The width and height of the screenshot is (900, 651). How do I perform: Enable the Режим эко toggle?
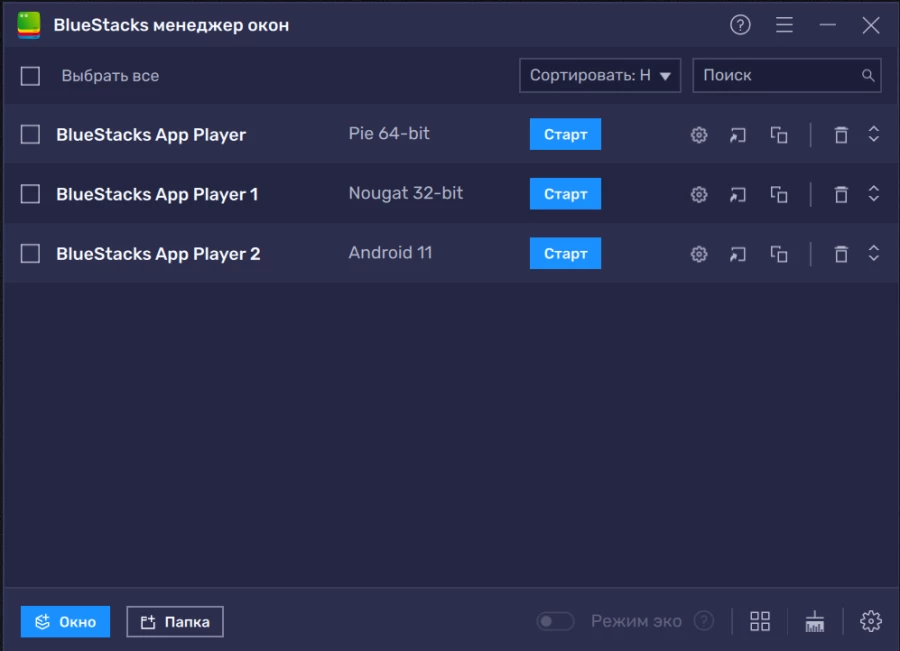(x=556, y=621)
